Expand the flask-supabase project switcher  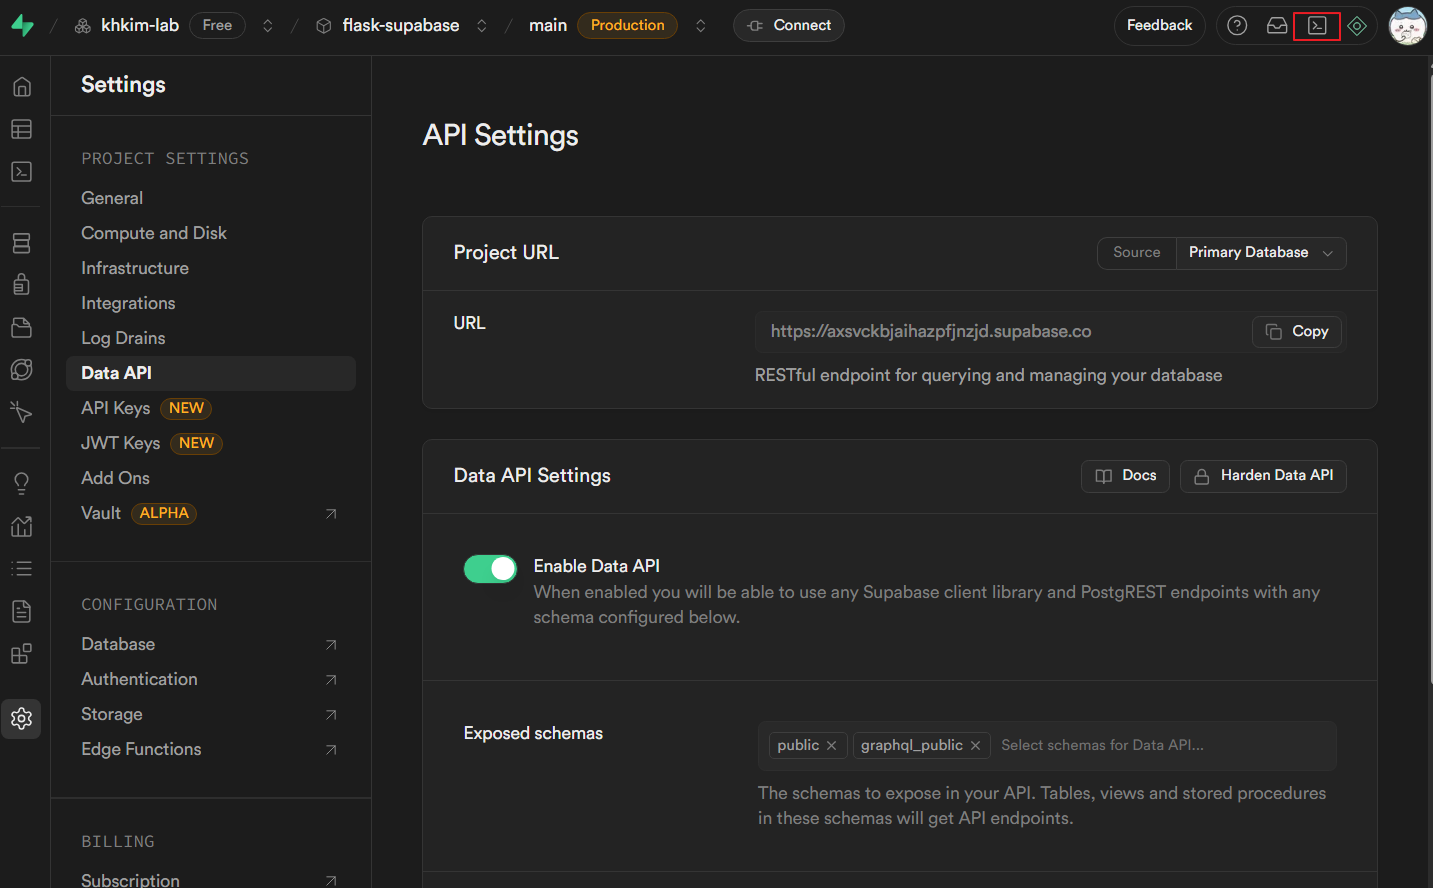[x=481, y=26]
